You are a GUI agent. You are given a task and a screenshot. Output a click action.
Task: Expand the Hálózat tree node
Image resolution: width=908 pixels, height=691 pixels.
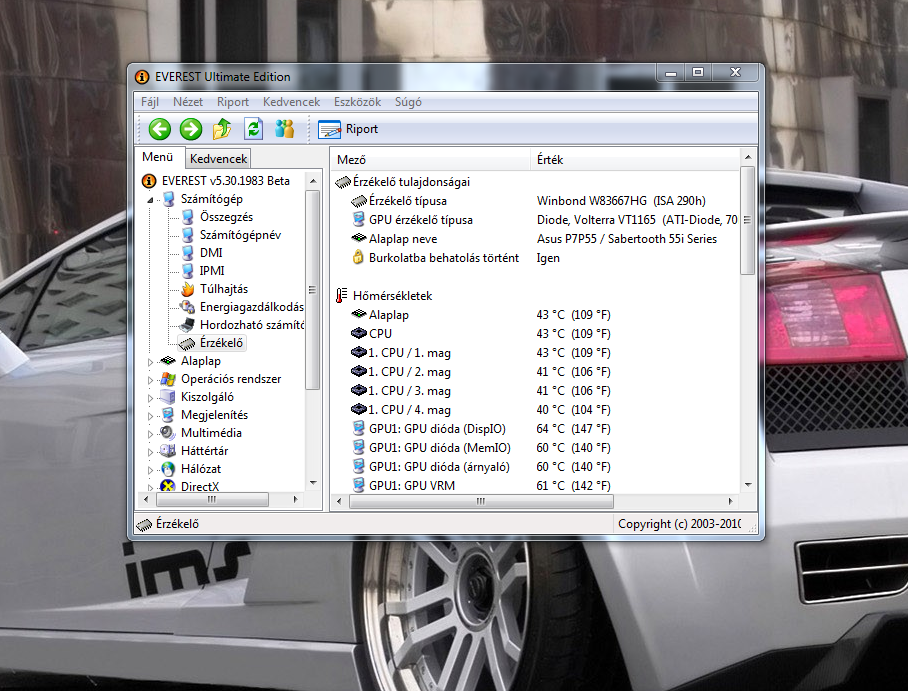(x=150, y=470)
